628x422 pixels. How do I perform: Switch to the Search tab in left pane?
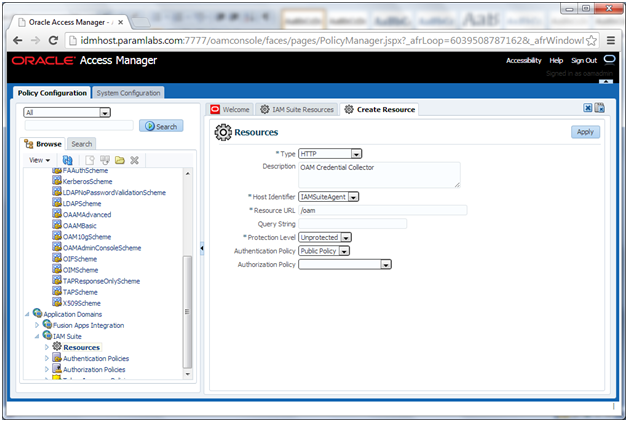point(82,144)
